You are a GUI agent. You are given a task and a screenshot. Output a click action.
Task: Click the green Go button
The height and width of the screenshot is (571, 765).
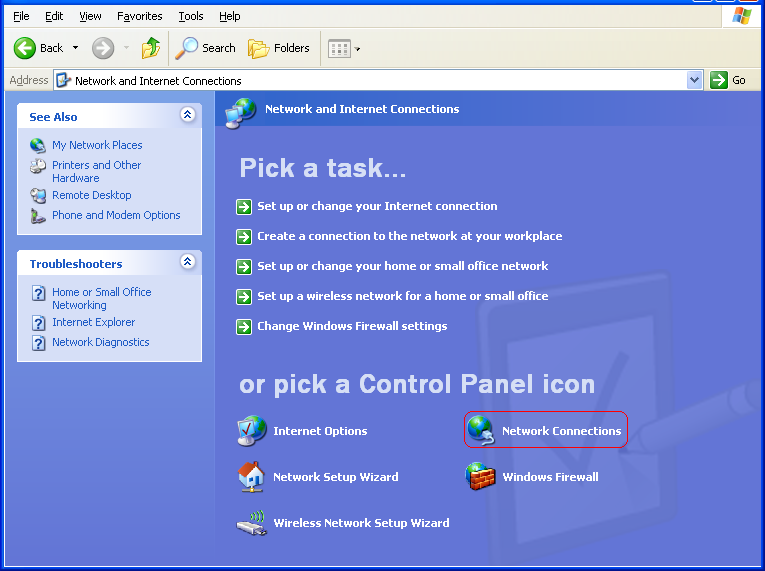[728, 80]
